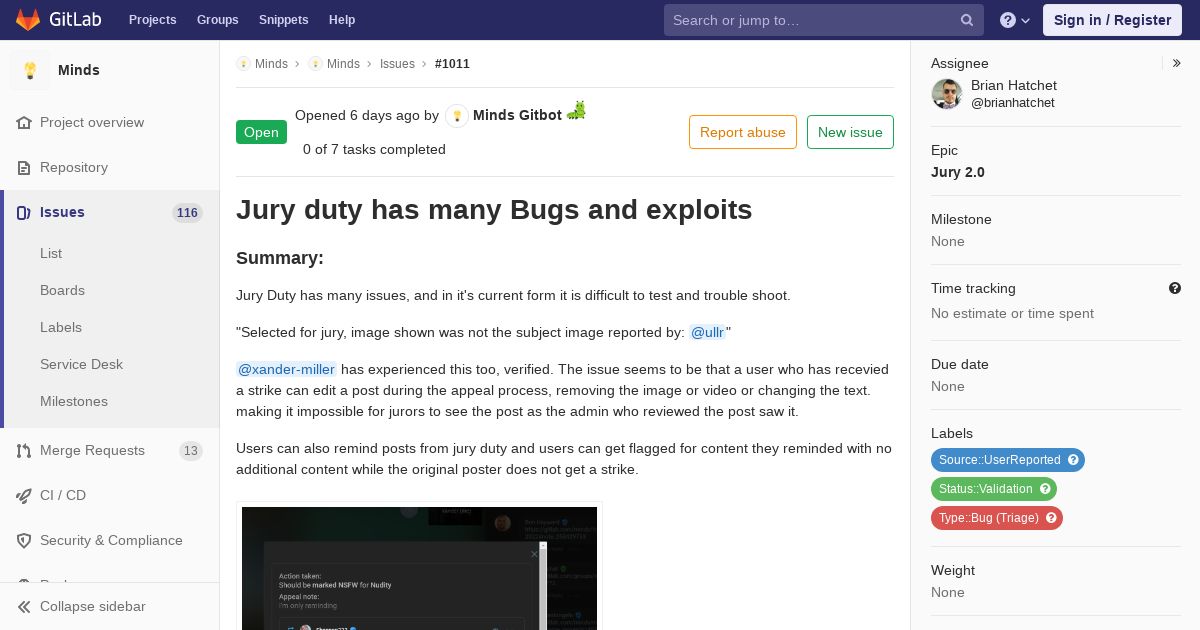Screen dimensions: 1200x630
Task: Open the Minds project title link in the sidebar
Action: (x=79, y=70)
